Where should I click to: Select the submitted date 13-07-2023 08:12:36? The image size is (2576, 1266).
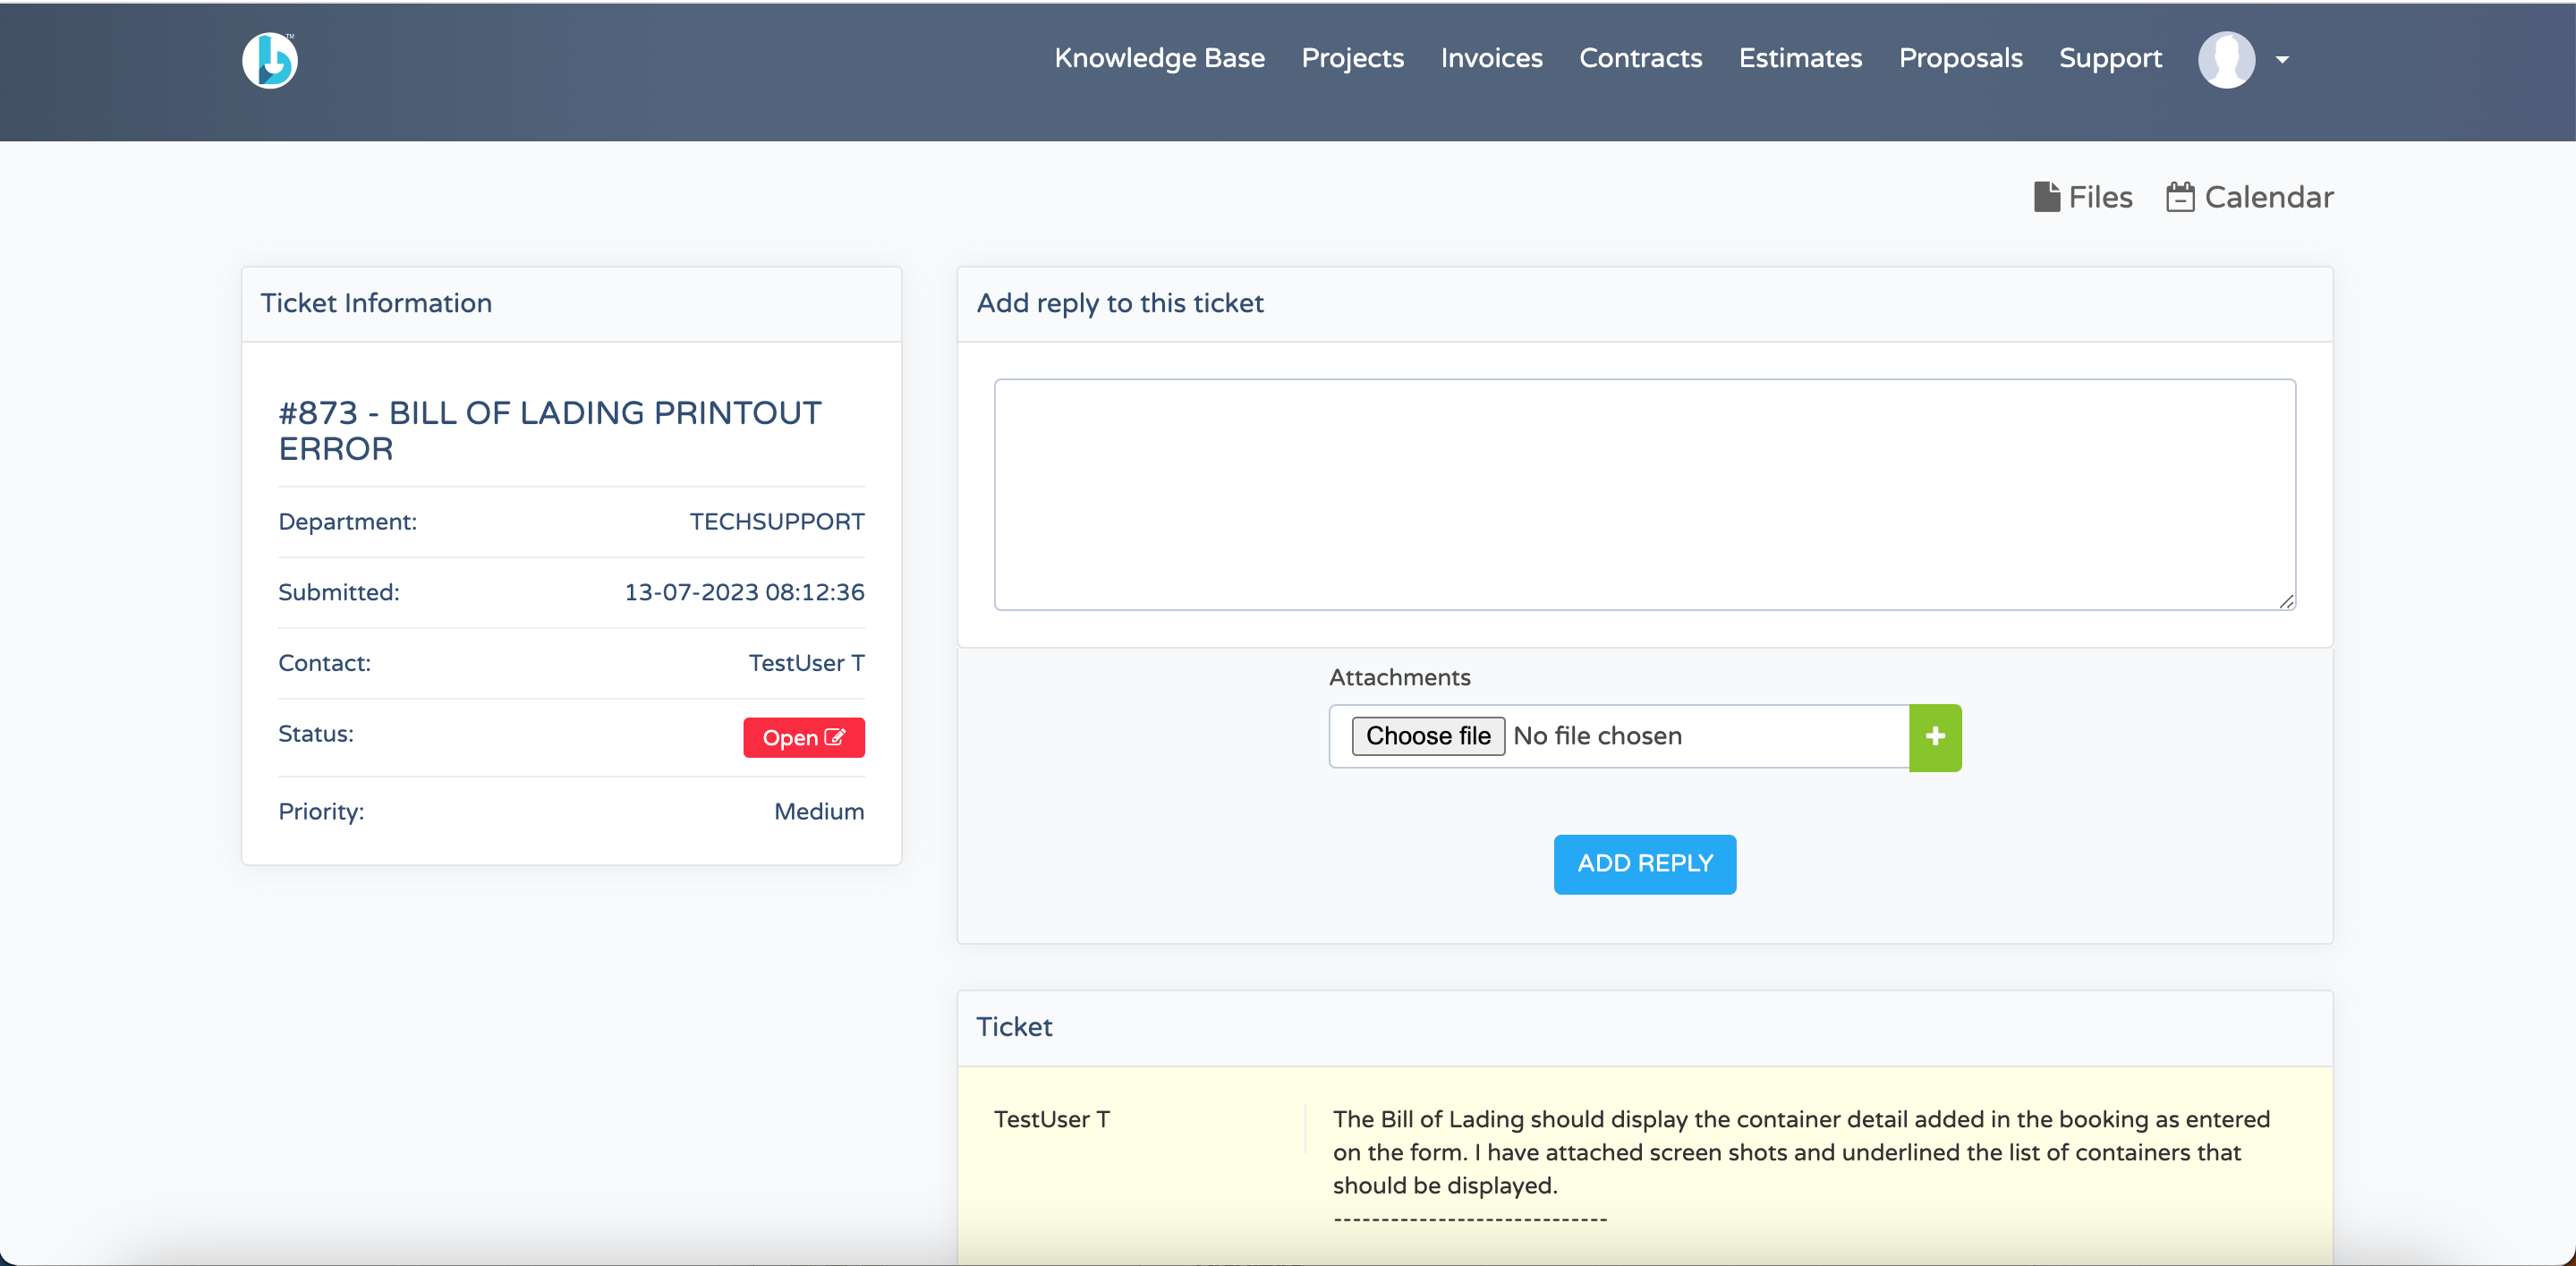tap(744, 593)
